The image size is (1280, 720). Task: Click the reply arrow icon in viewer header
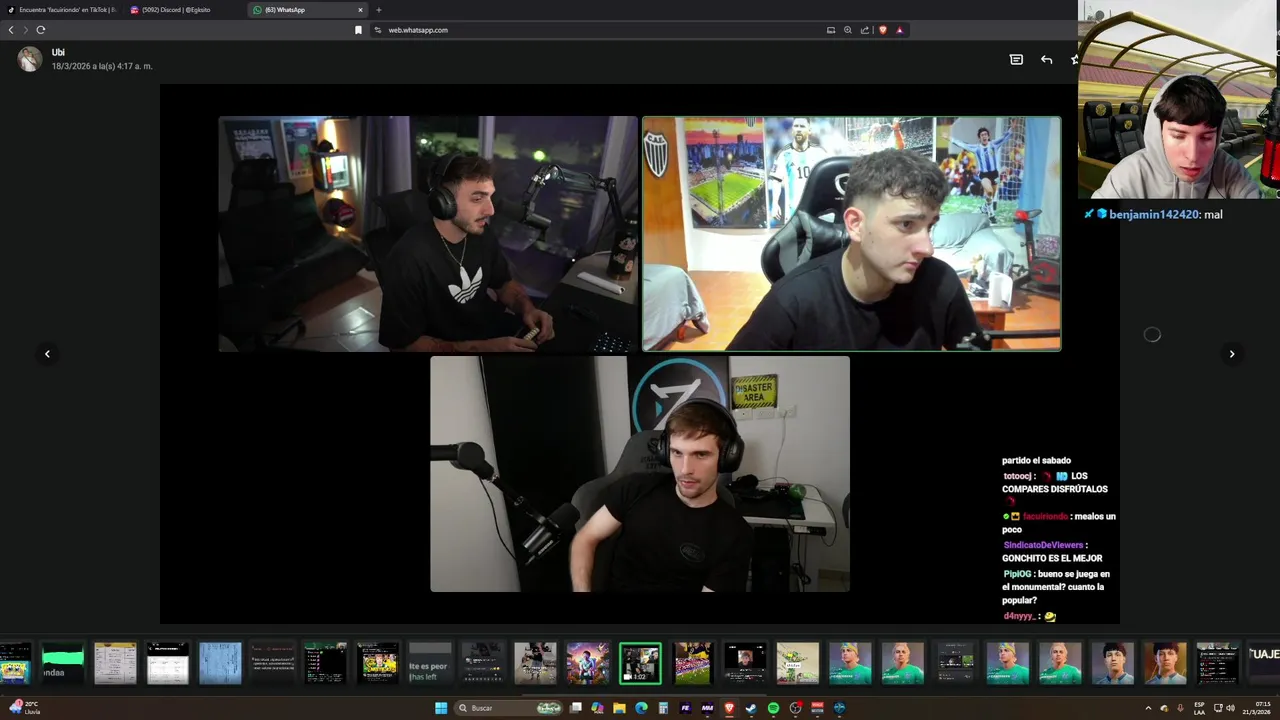[1046, 60]
